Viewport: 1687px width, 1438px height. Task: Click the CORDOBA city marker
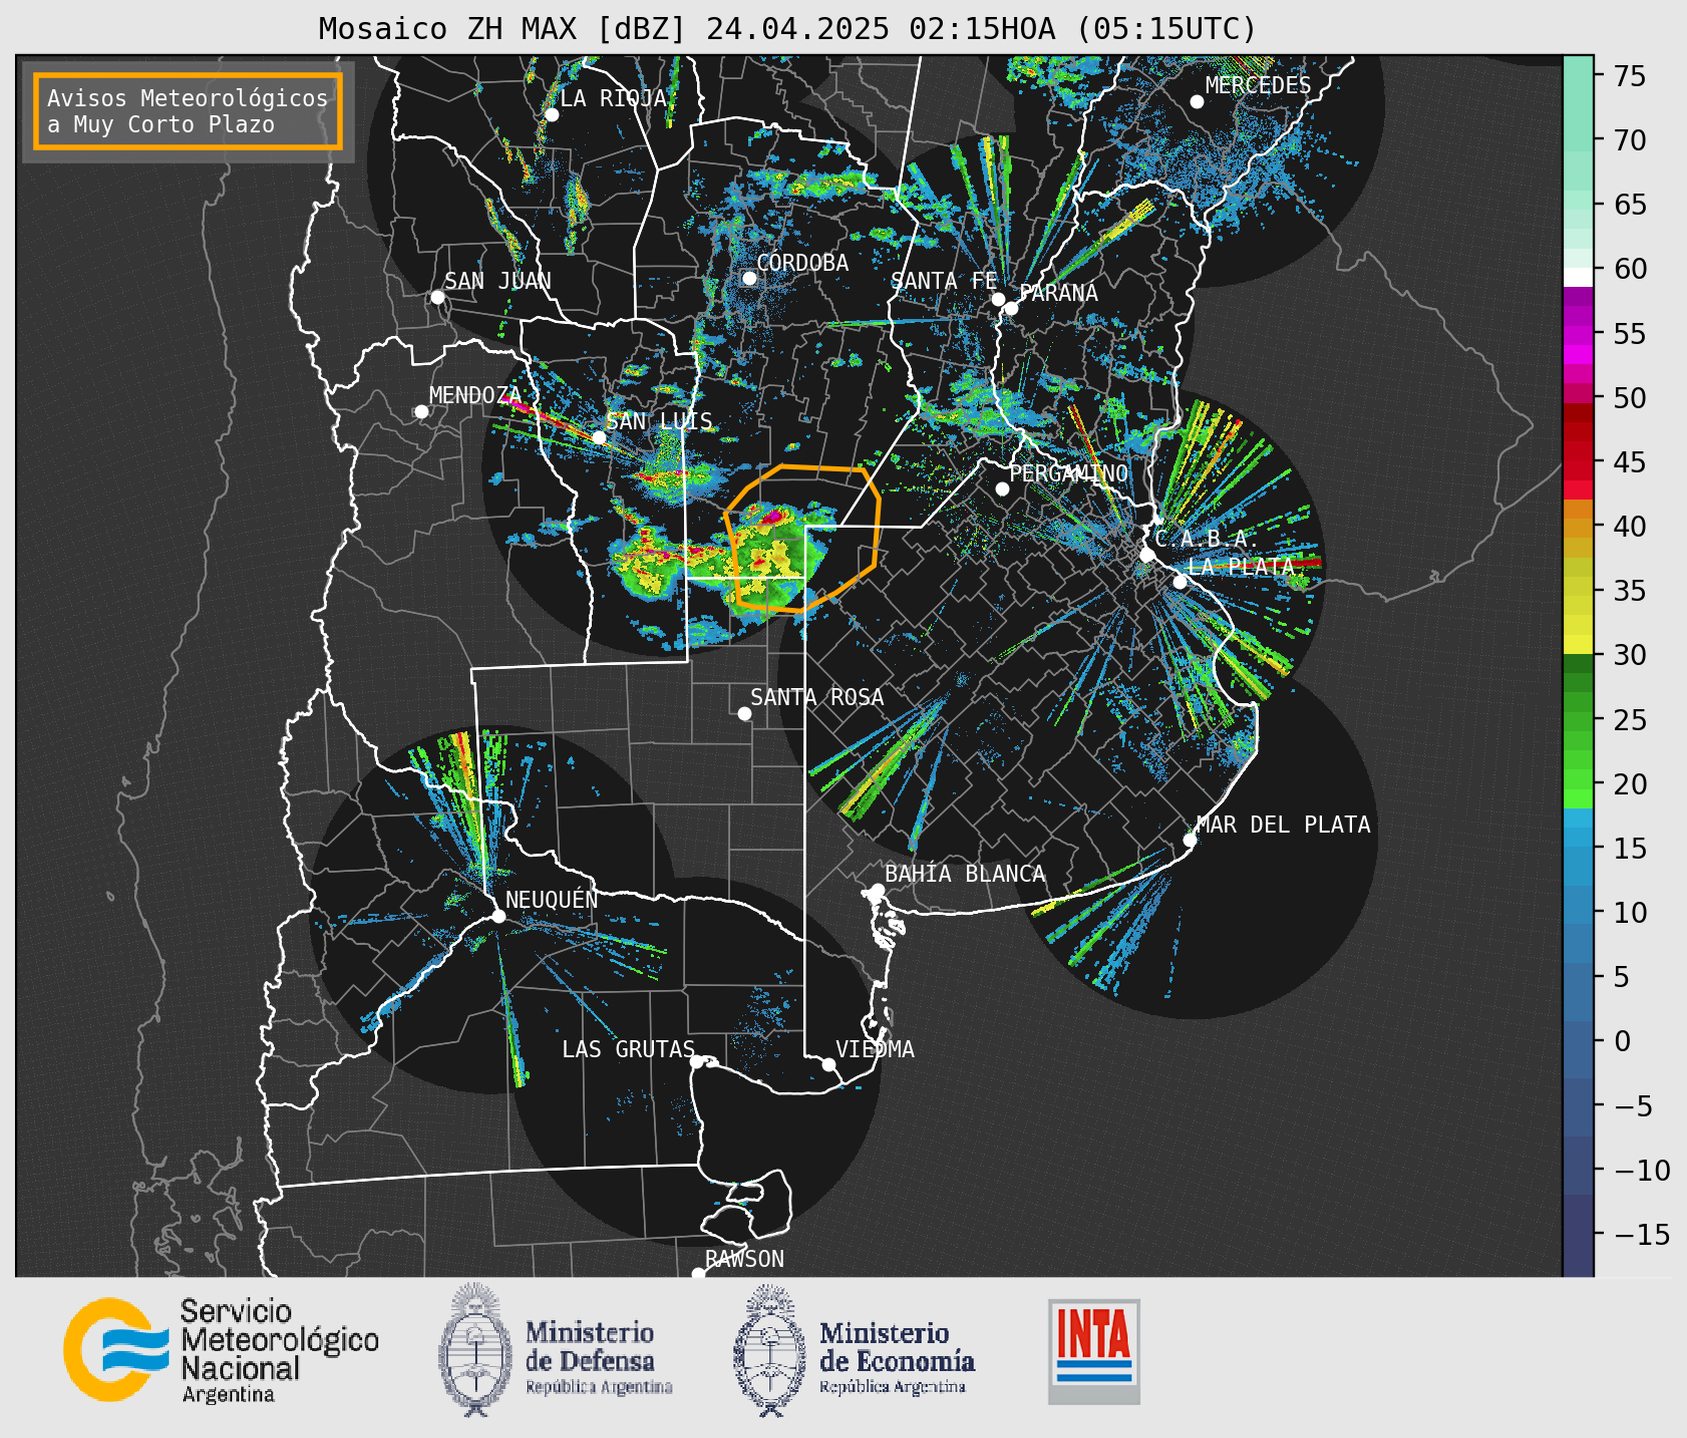click(749, 278)
